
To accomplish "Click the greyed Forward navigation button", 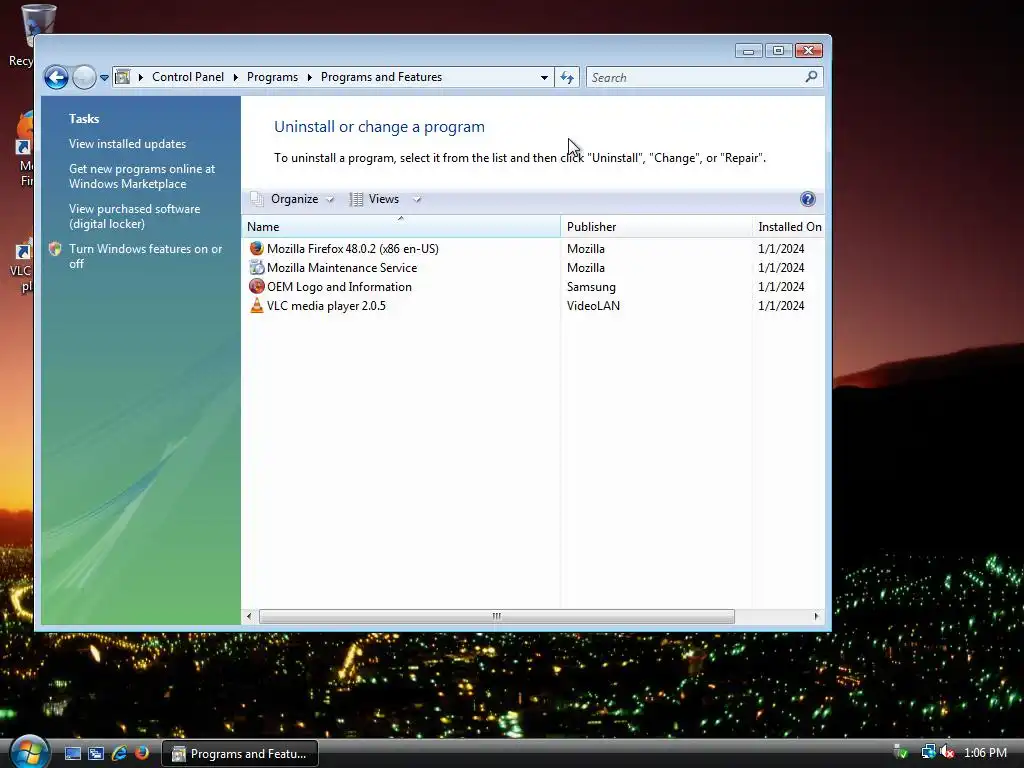I will coord(84,78).
